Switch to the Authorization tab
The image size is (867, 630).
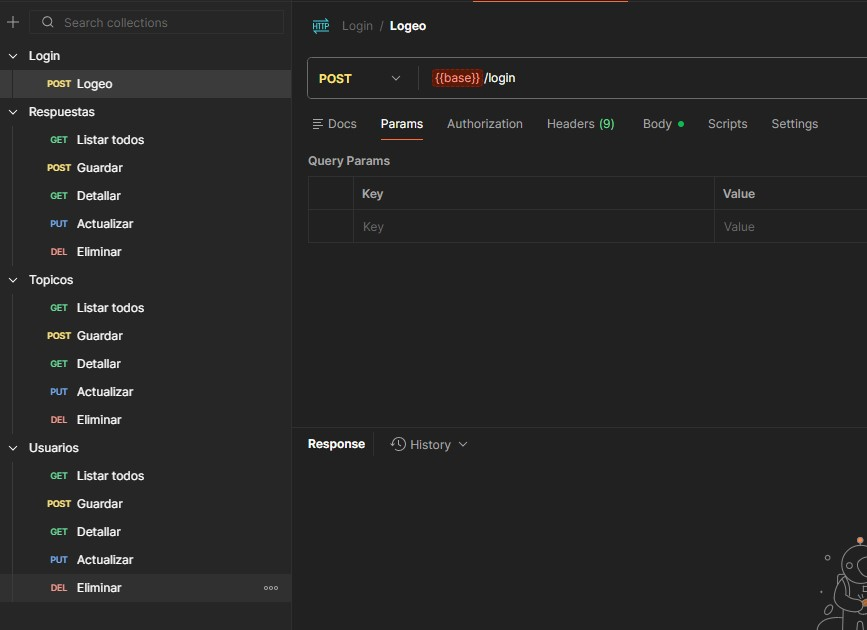(x=484, y=124)
